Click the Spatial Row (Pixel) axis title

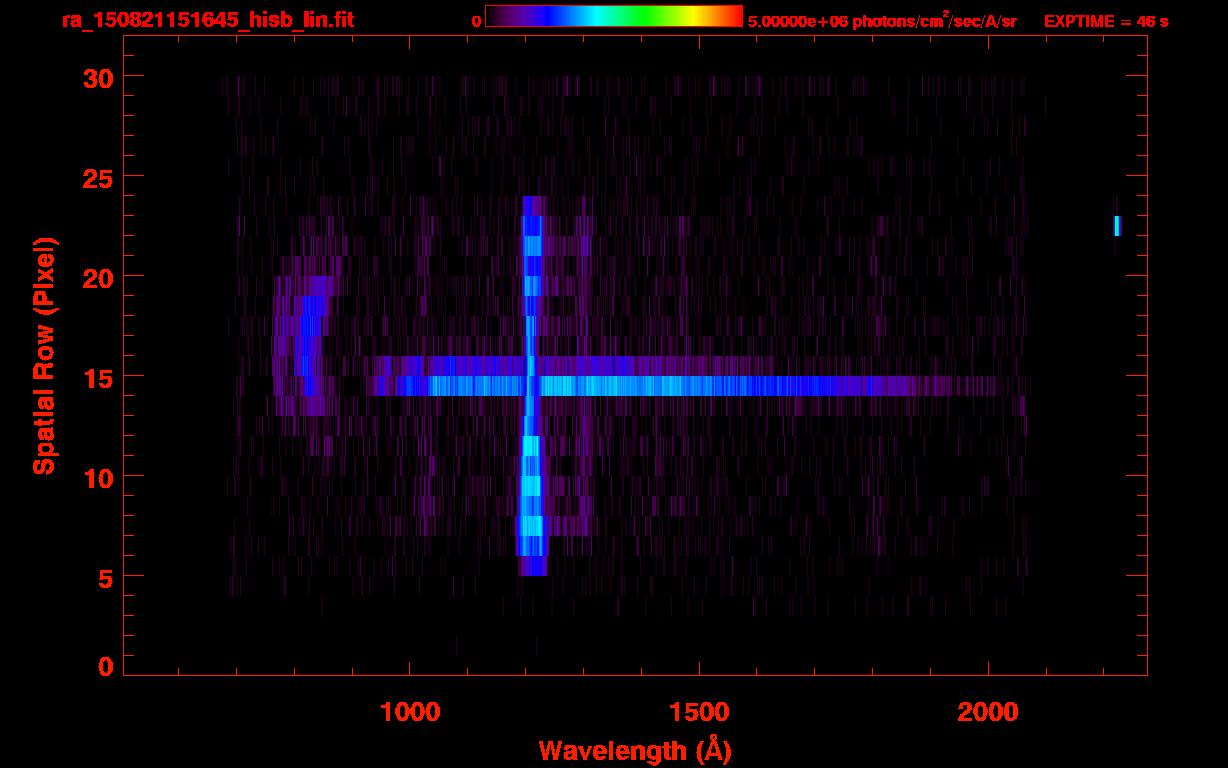(x=43, y=356)
